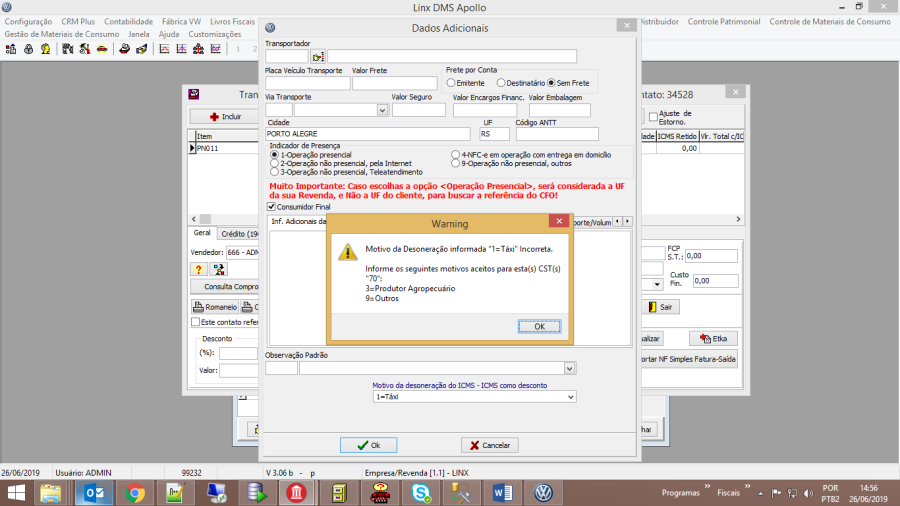Click the item grid scroll left arrow
Screen dimensions: 900x506
[x=194, y=219]
